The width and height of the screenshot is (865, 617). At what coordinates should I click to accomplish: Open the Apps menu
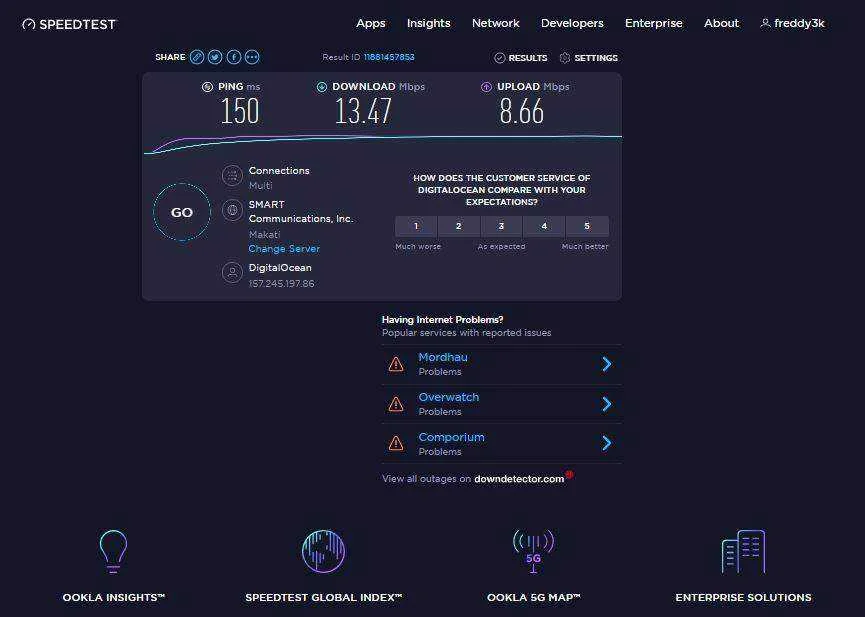pos(371,23)
